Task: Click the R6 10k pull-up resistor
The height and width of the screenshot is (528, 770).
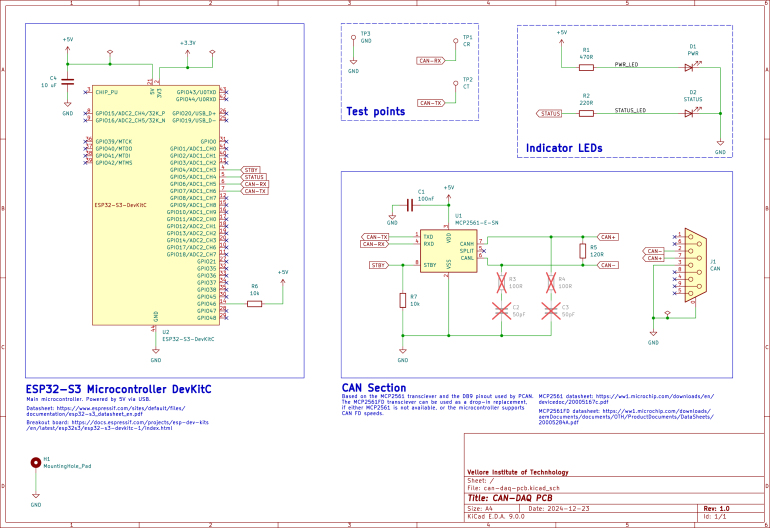Action: (254, 304)
